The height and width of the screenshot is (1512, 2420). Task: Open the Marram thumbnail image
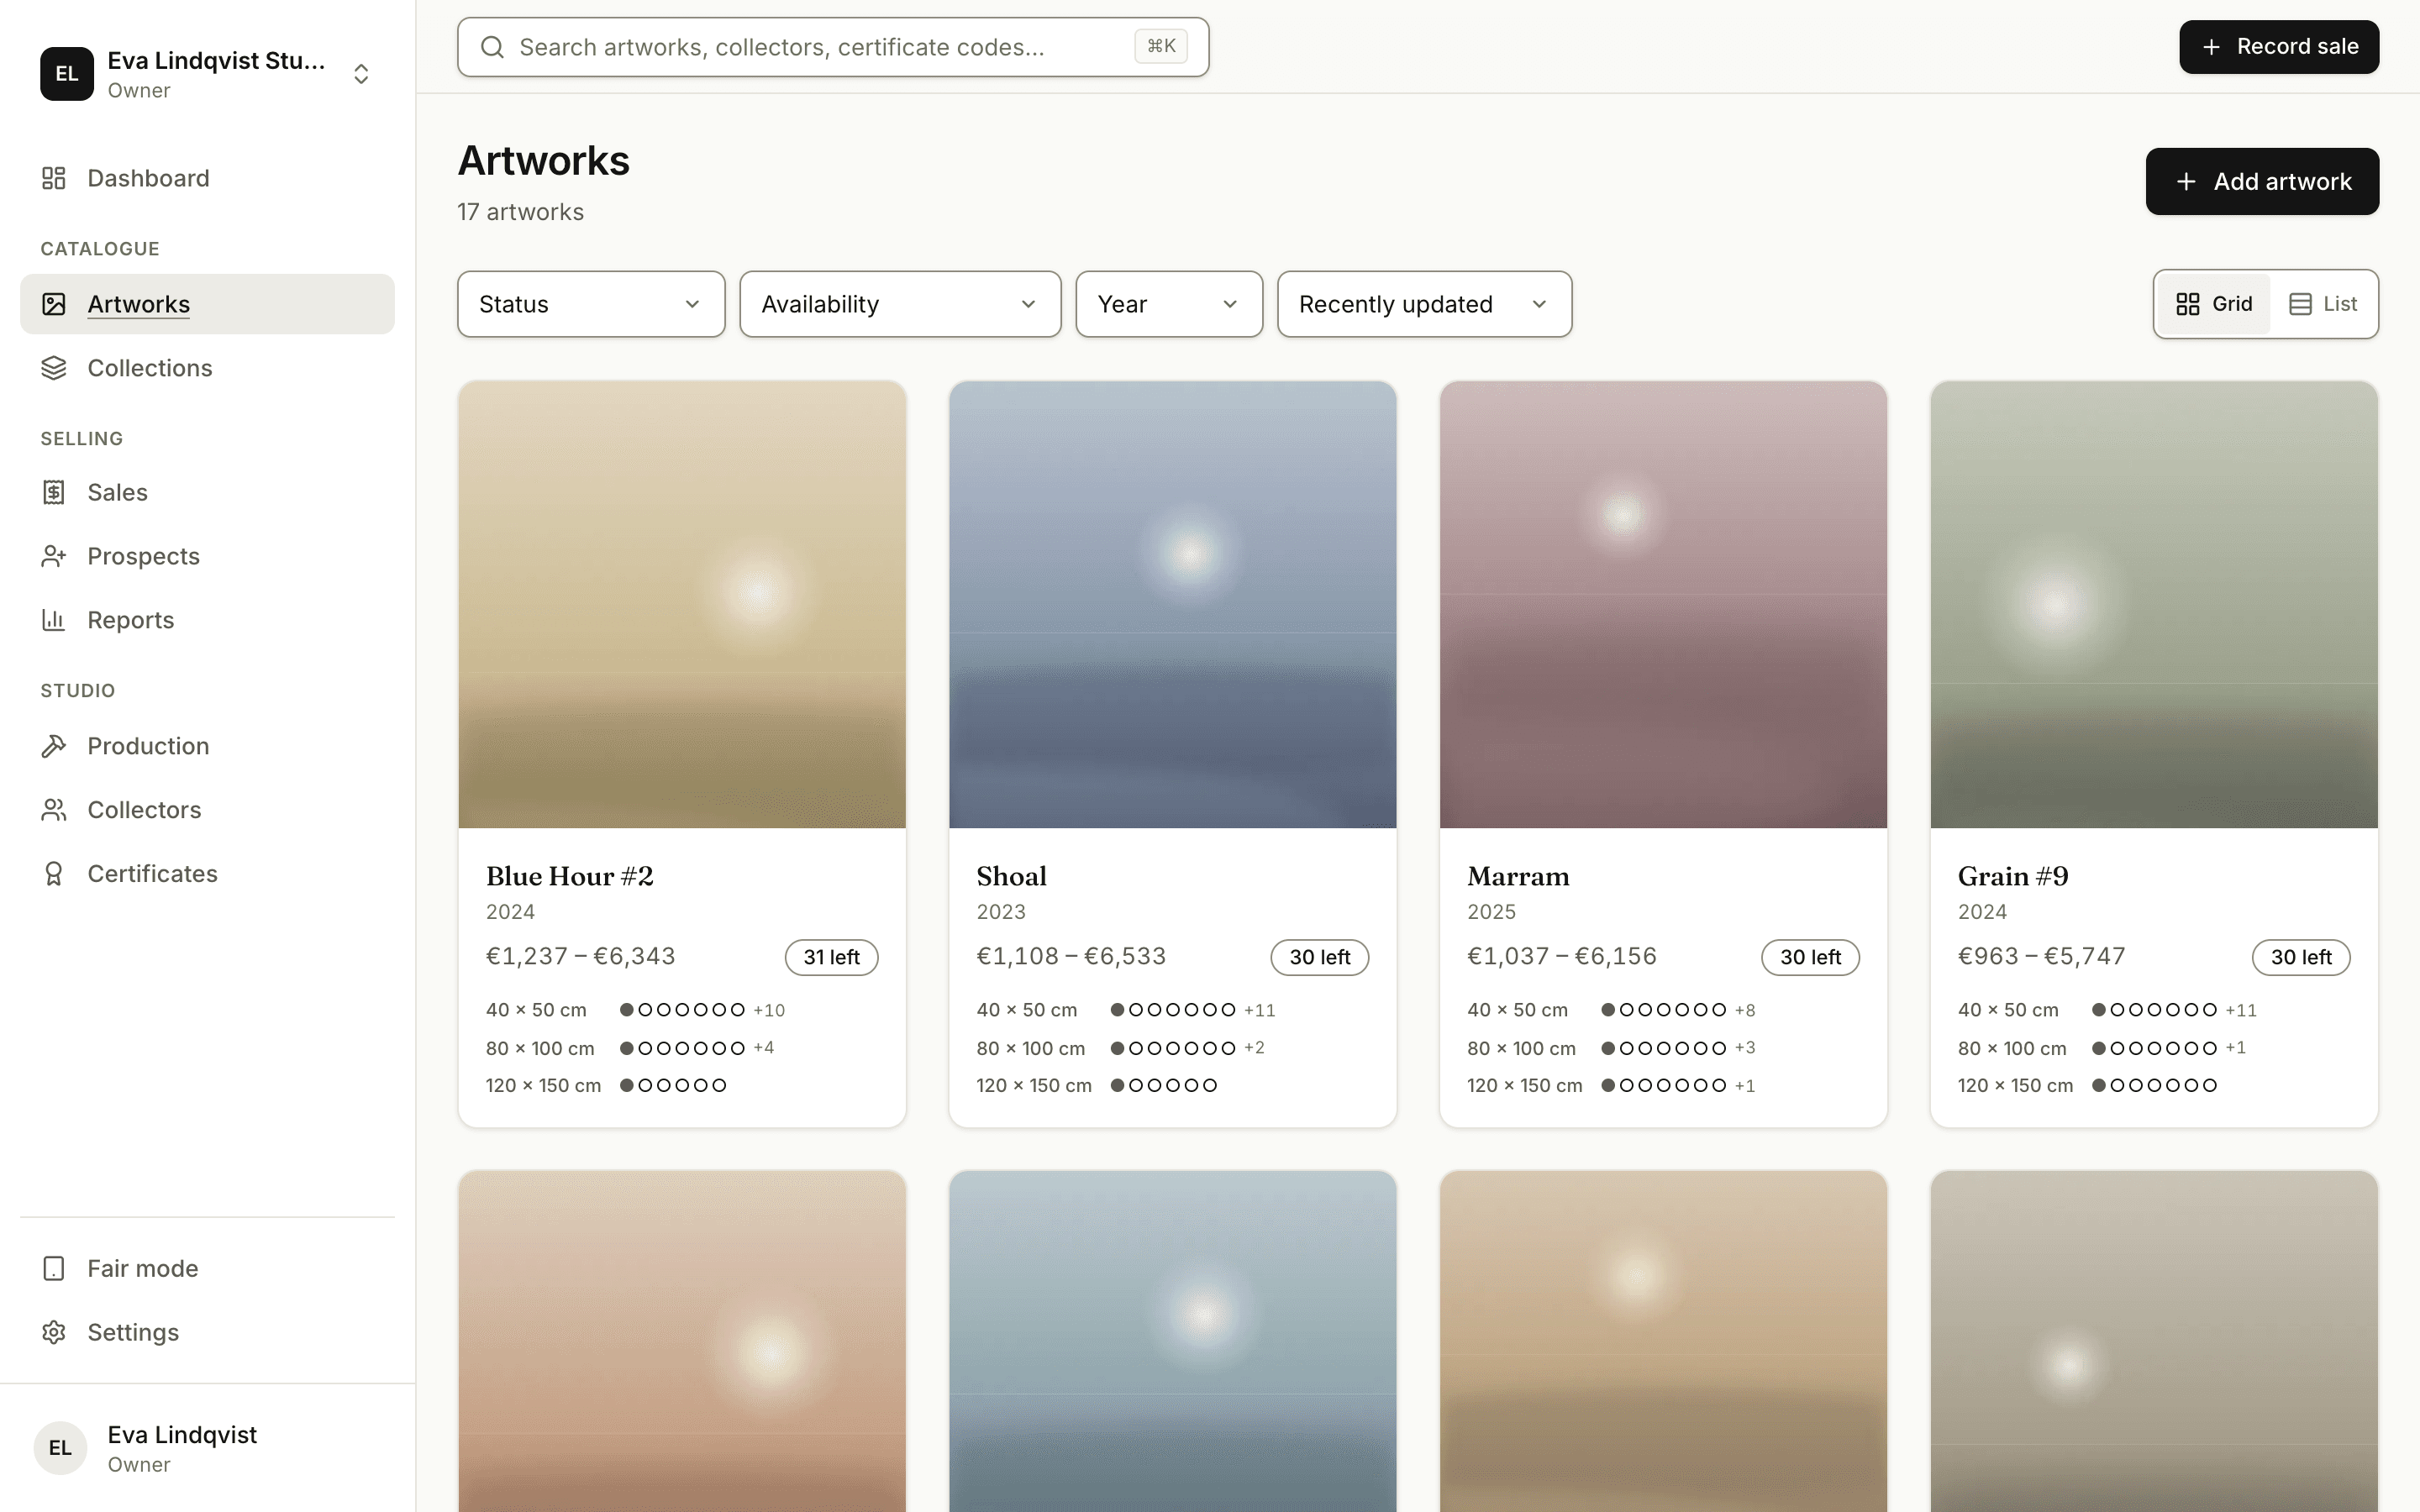pyautogui.click(x=1663, y=604)
